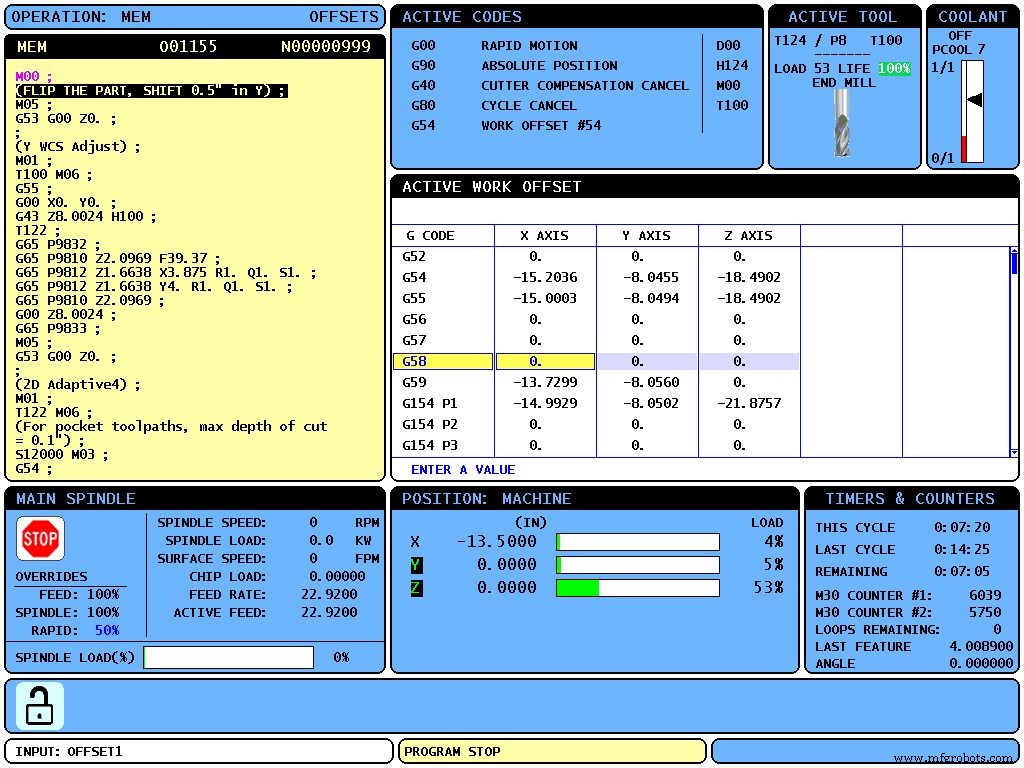Expand the TIMERS & COUNTERS panel header

coord(910,498)
